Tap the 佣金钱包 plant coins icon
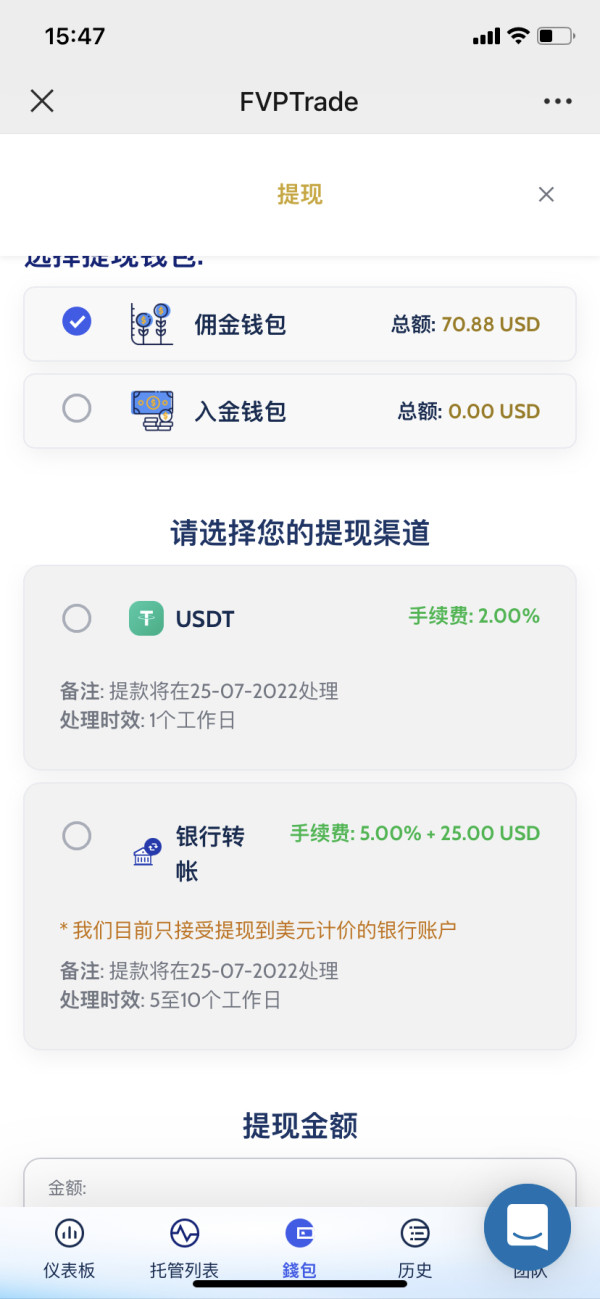The width and height of the screenshot is (600, 1299). point(152,324)
